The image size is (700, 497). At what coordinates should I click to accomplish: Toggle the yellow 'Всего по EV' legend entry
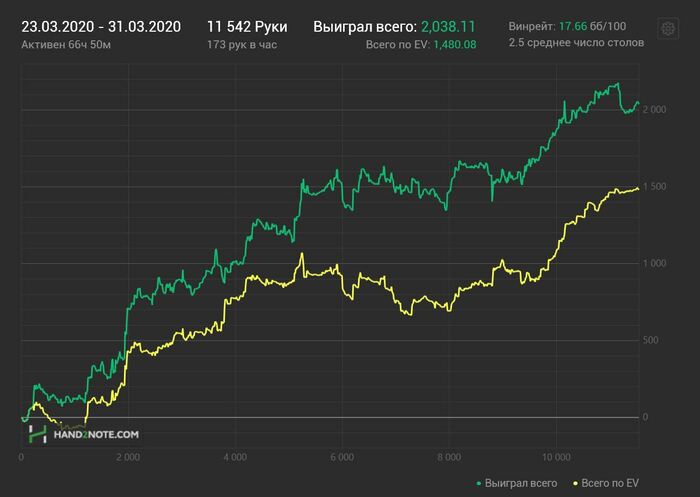606,483
